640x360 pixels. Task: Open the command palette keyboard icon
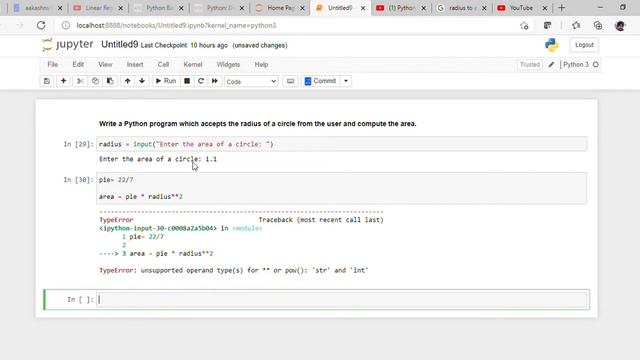[x=290, y=81]
